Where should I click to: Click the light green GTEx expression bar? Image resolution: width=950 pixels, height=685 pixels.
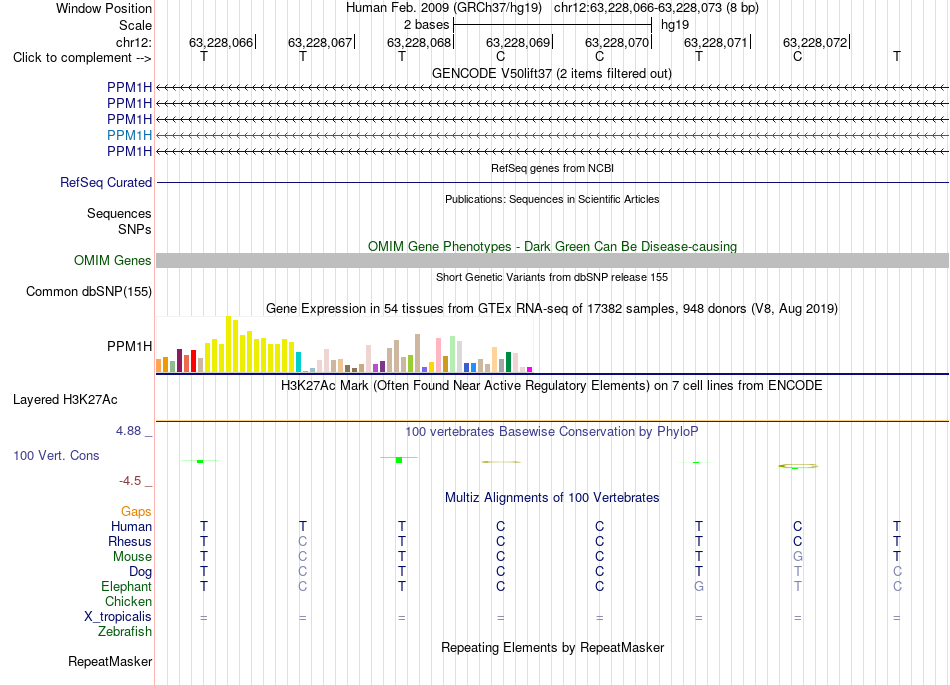tap(453, 354)
